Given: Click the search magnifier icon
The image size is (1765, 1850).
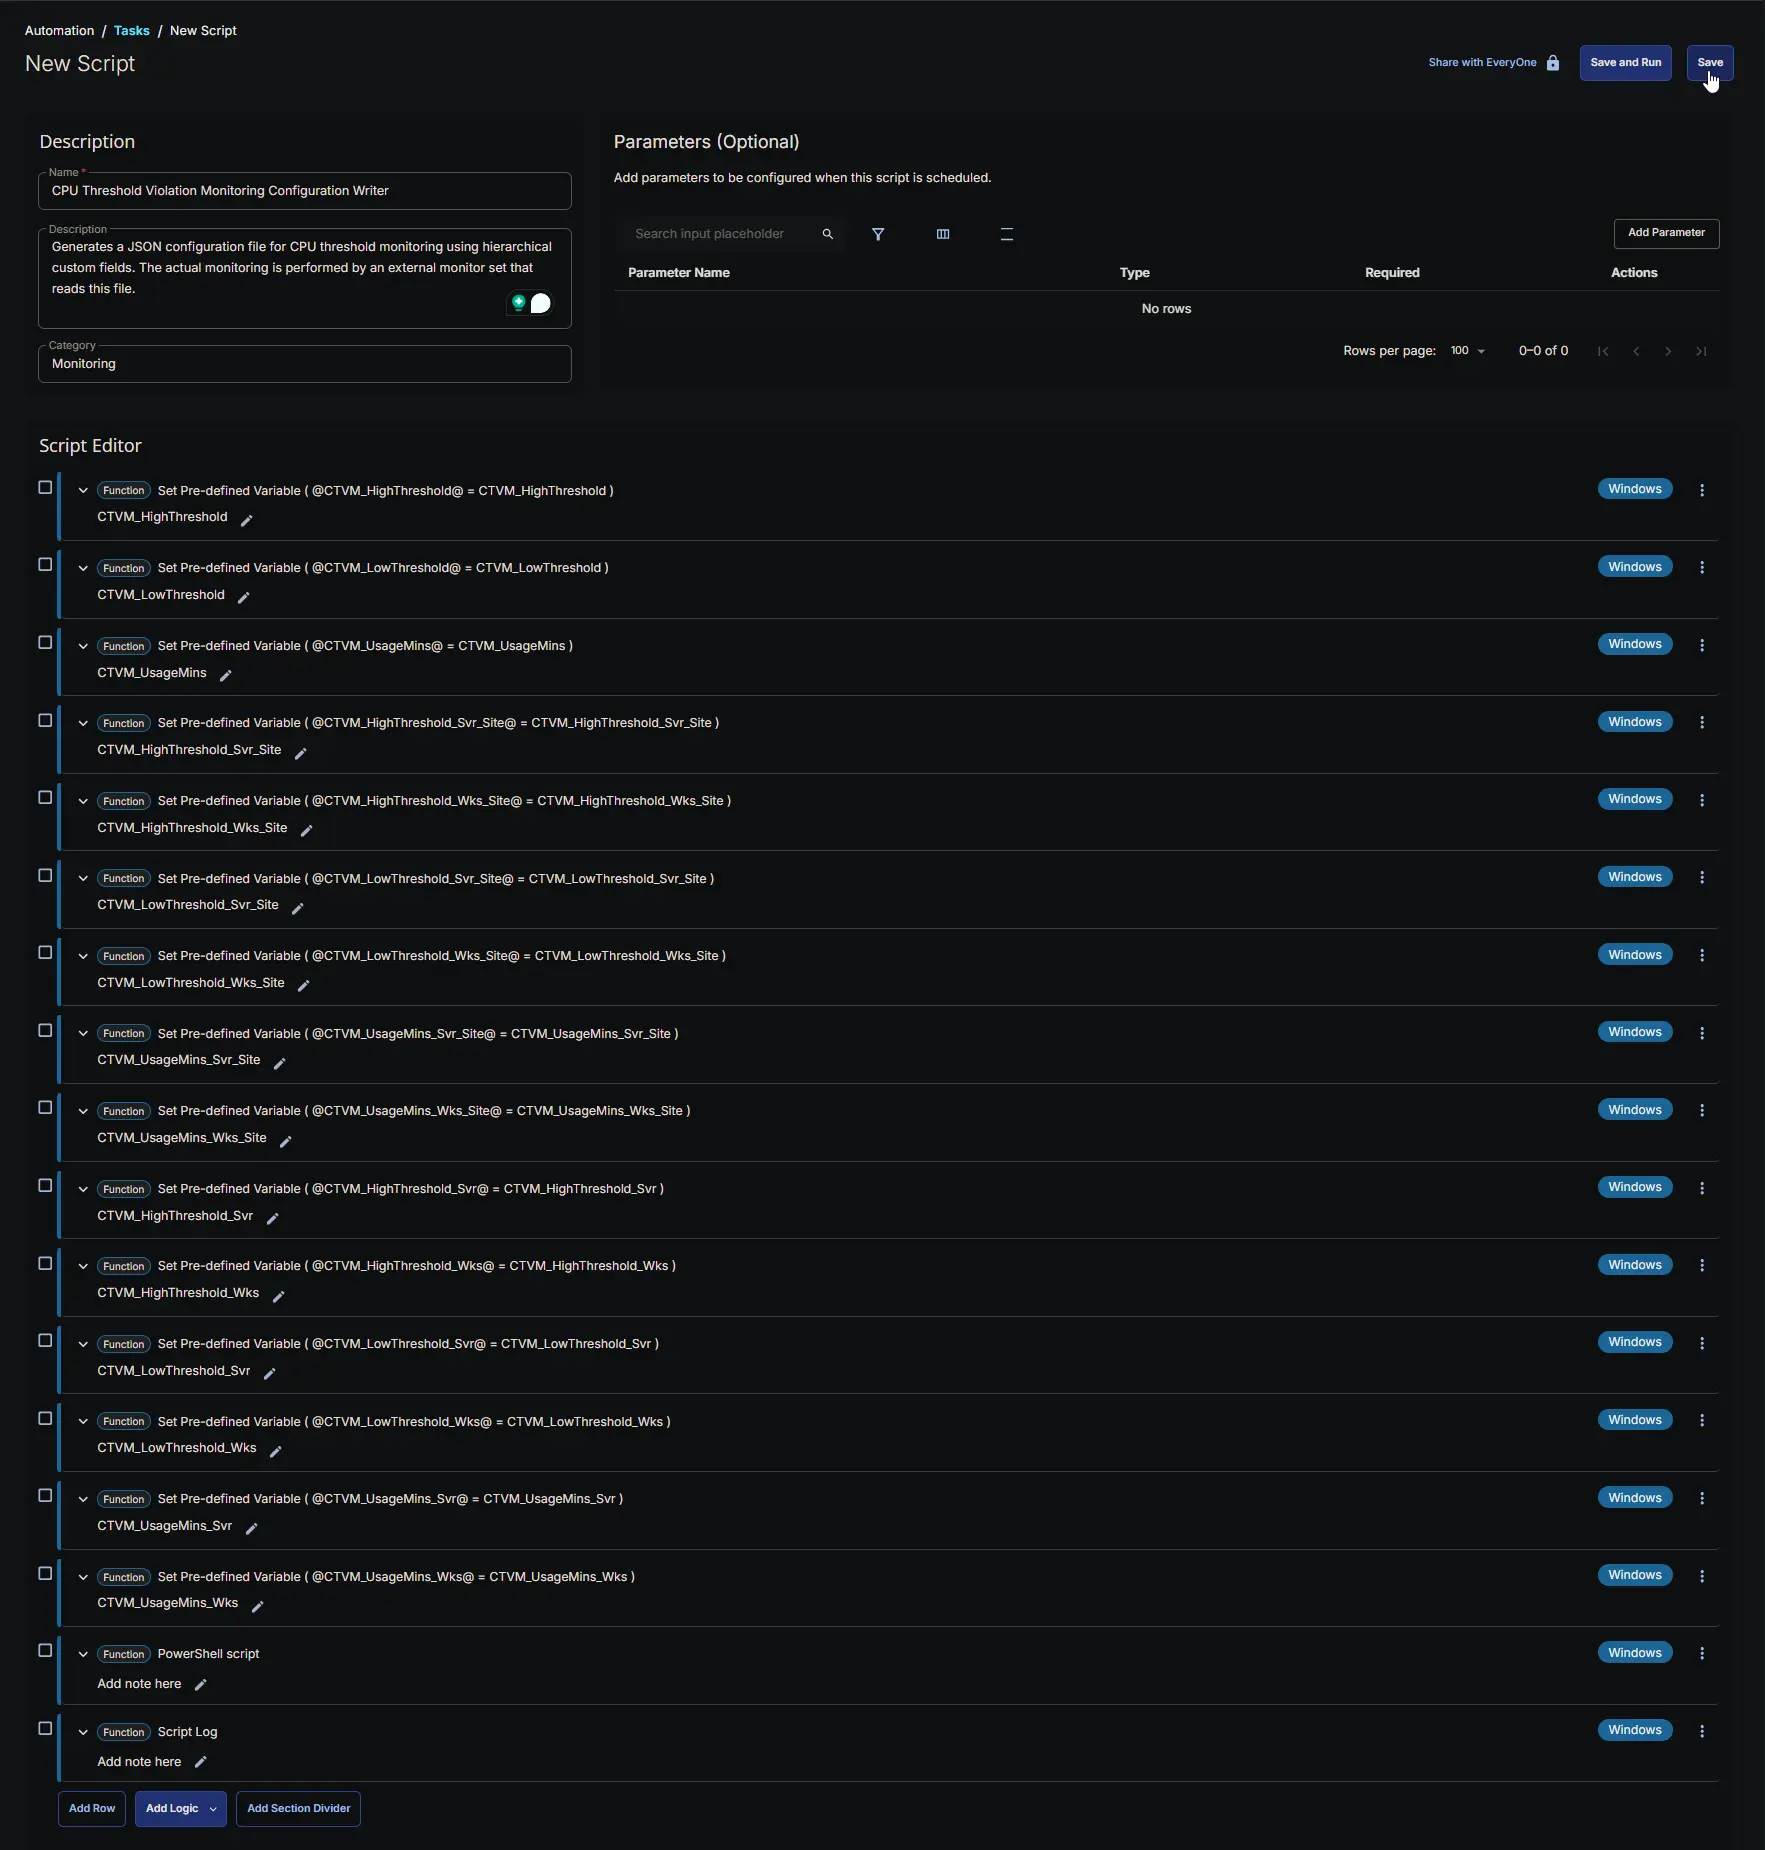Looking at the screenshot, I should pos(828,234).
